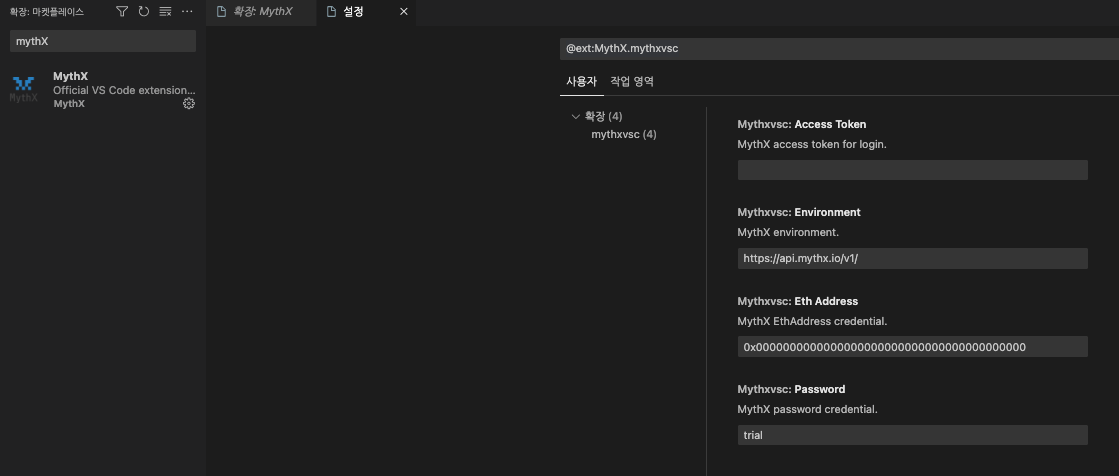Select the MythX extension title in list

pyautogui.click(x=71, y=76)
